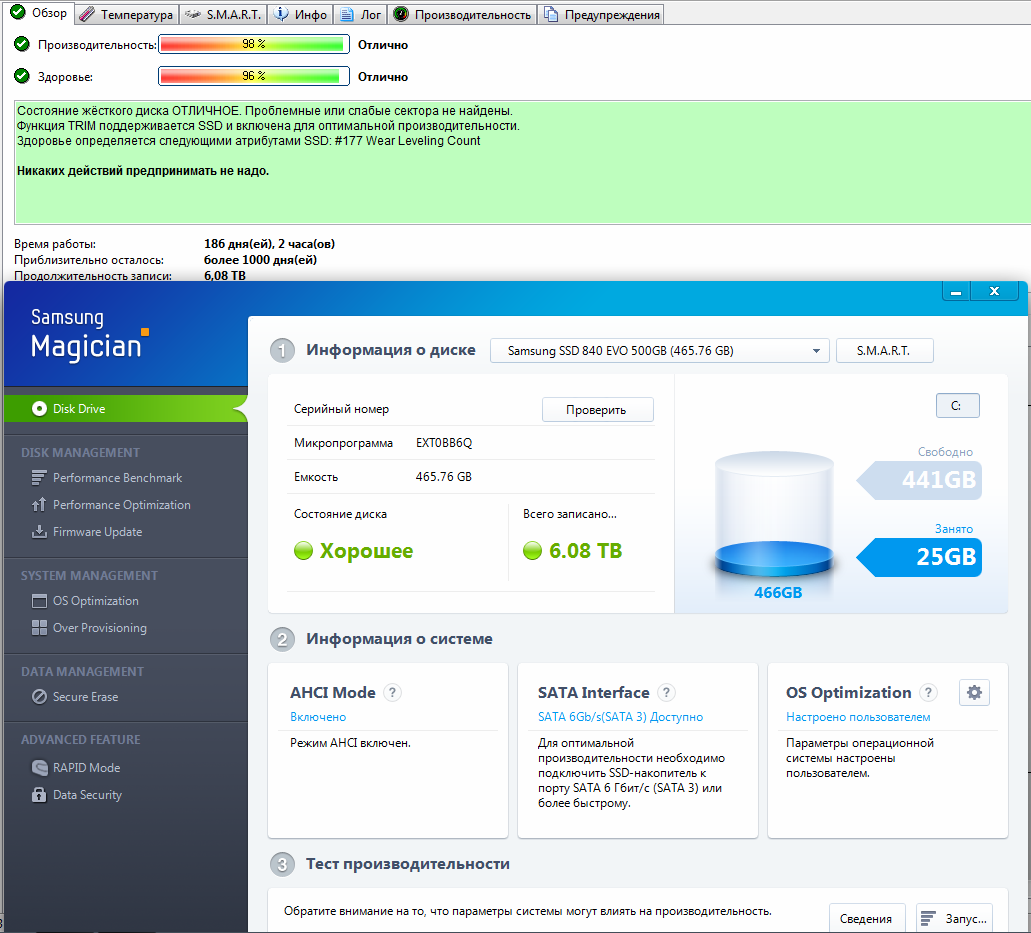1031x933 pixels.
Task: Open OS Optimization in the sidebar
Action: point(95,601)
